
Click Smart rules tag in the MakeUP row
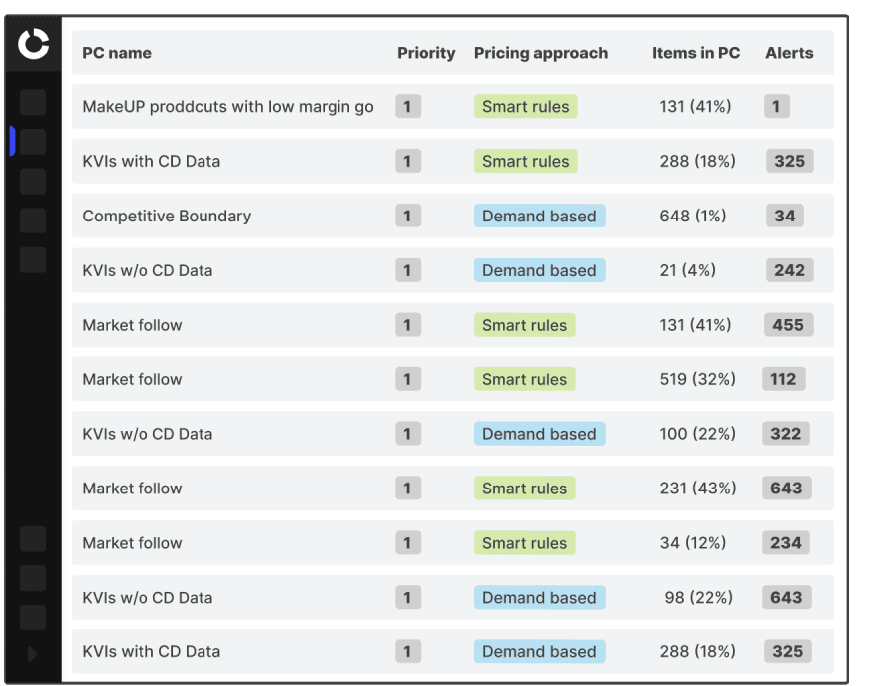[525, 107]
